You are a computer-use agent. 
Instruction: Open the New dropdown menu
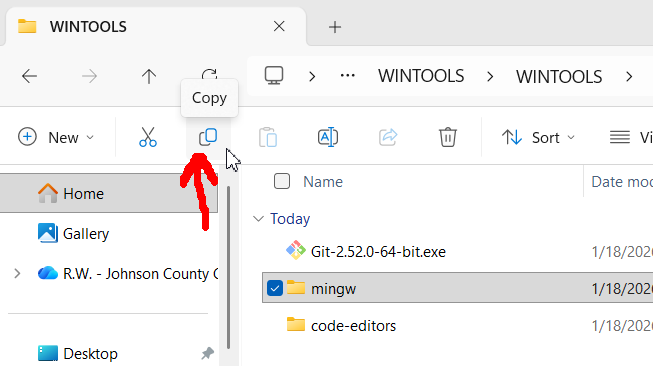coord(56,137)
